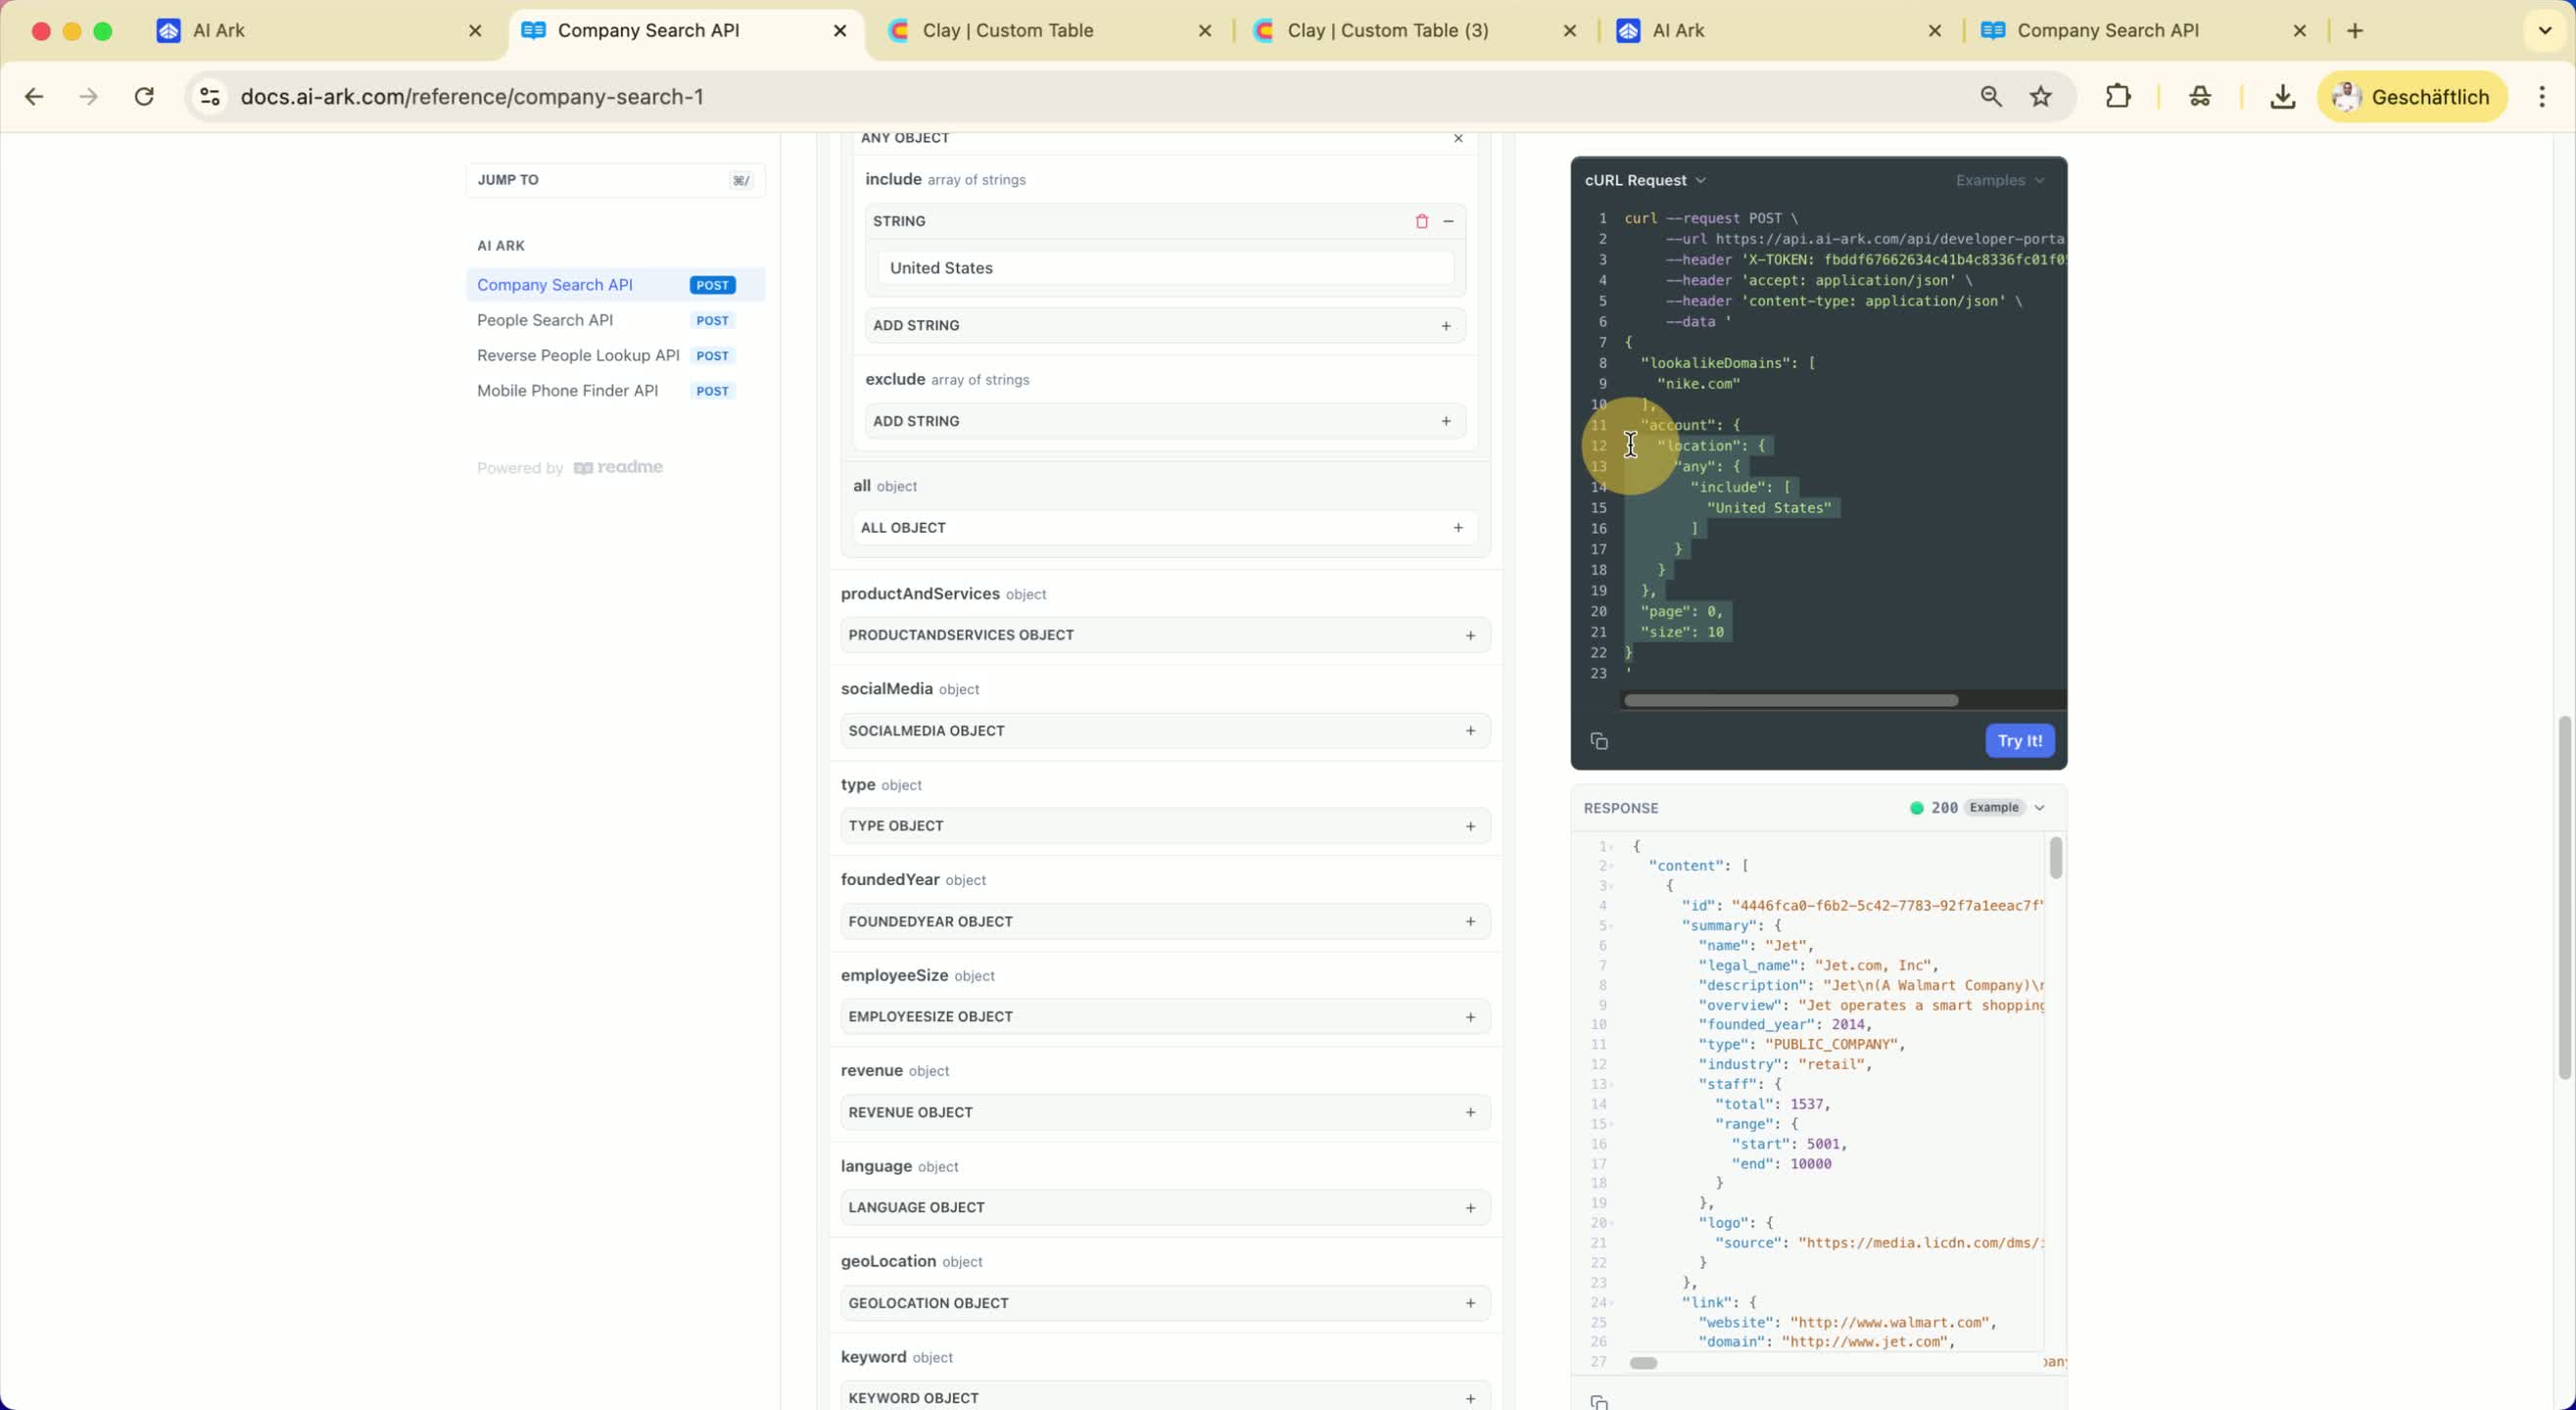
Task: Delete the United States string entry
Action: pyautogui.click(x=1421, y=221)
